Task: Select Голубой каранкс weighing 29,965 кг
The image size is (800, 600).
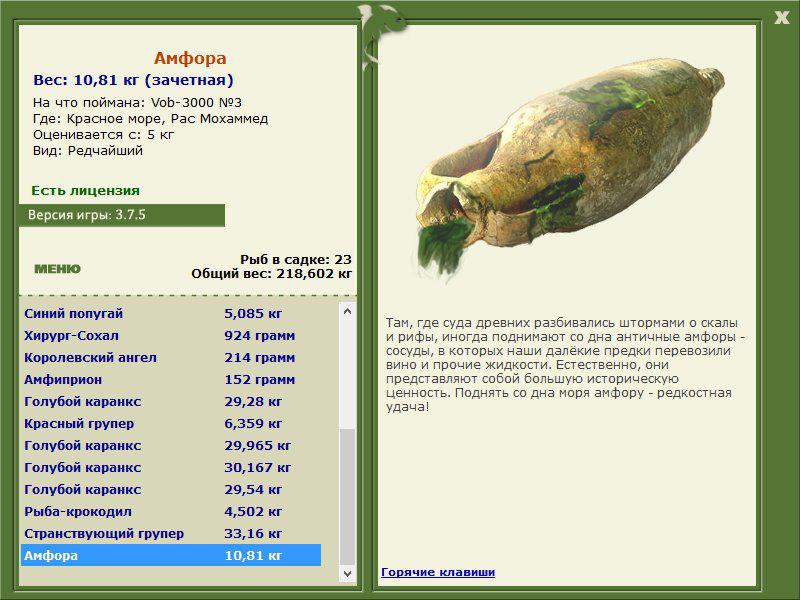Action: click(171, 445)
